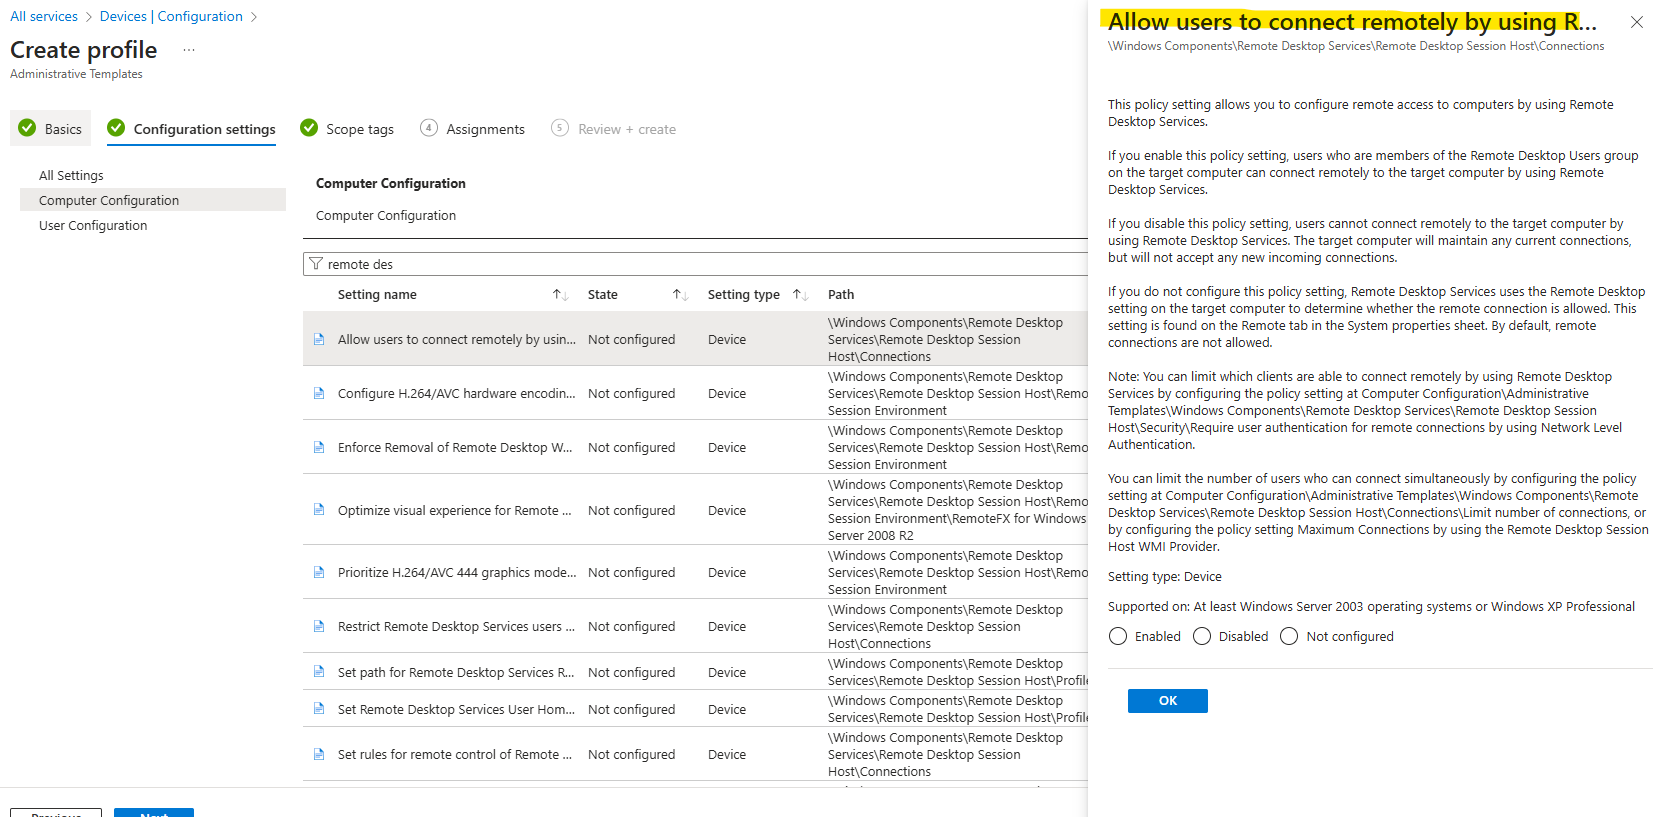Click the document icon for Allow users to connect remotely

point(319,339)
